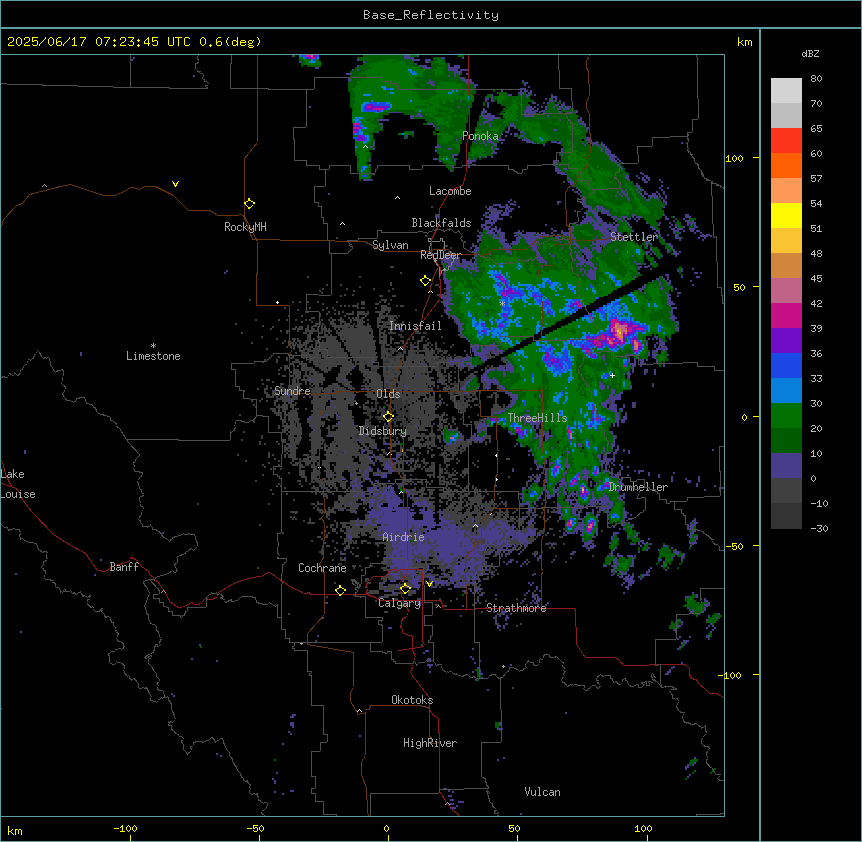Click the -50 tick label on the right axis
Image resolution: width=862 pixels, height=842 pixels.
(x=734, y=546)
